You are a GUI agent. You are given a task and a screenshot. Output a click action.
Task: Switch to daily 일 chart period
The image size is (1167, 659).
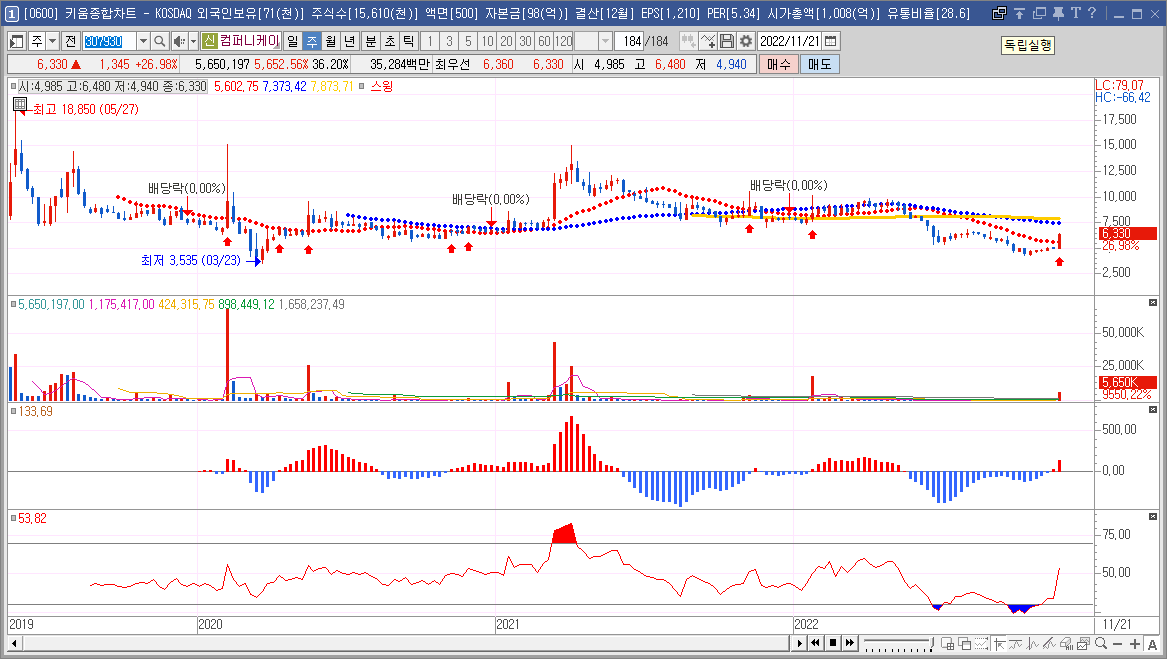click(x=293, y=42)
